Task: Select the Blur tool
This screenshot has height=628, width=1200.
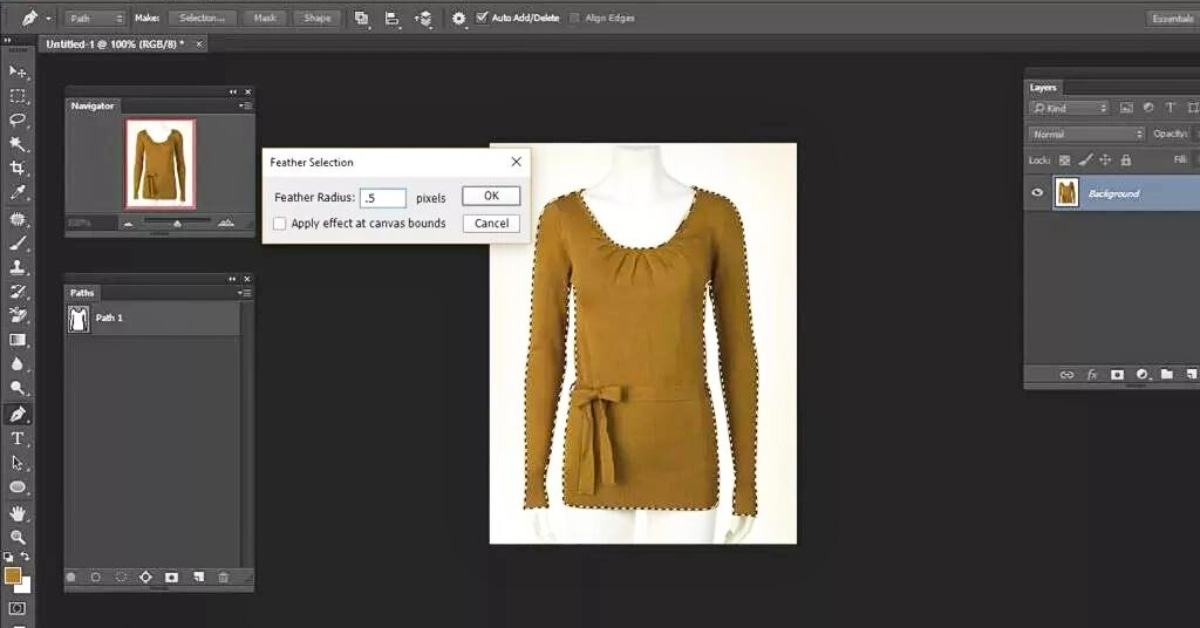Action: [17, 365]
